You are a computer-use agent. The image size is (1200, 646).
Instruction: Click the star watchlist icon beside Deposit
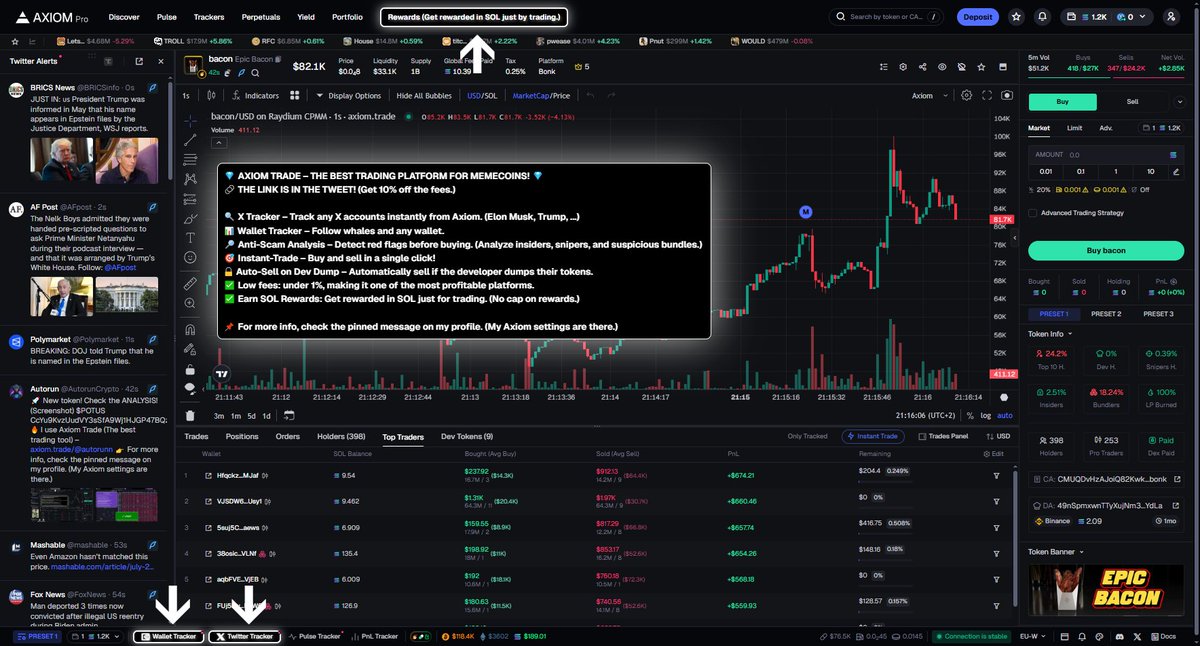1016,17
